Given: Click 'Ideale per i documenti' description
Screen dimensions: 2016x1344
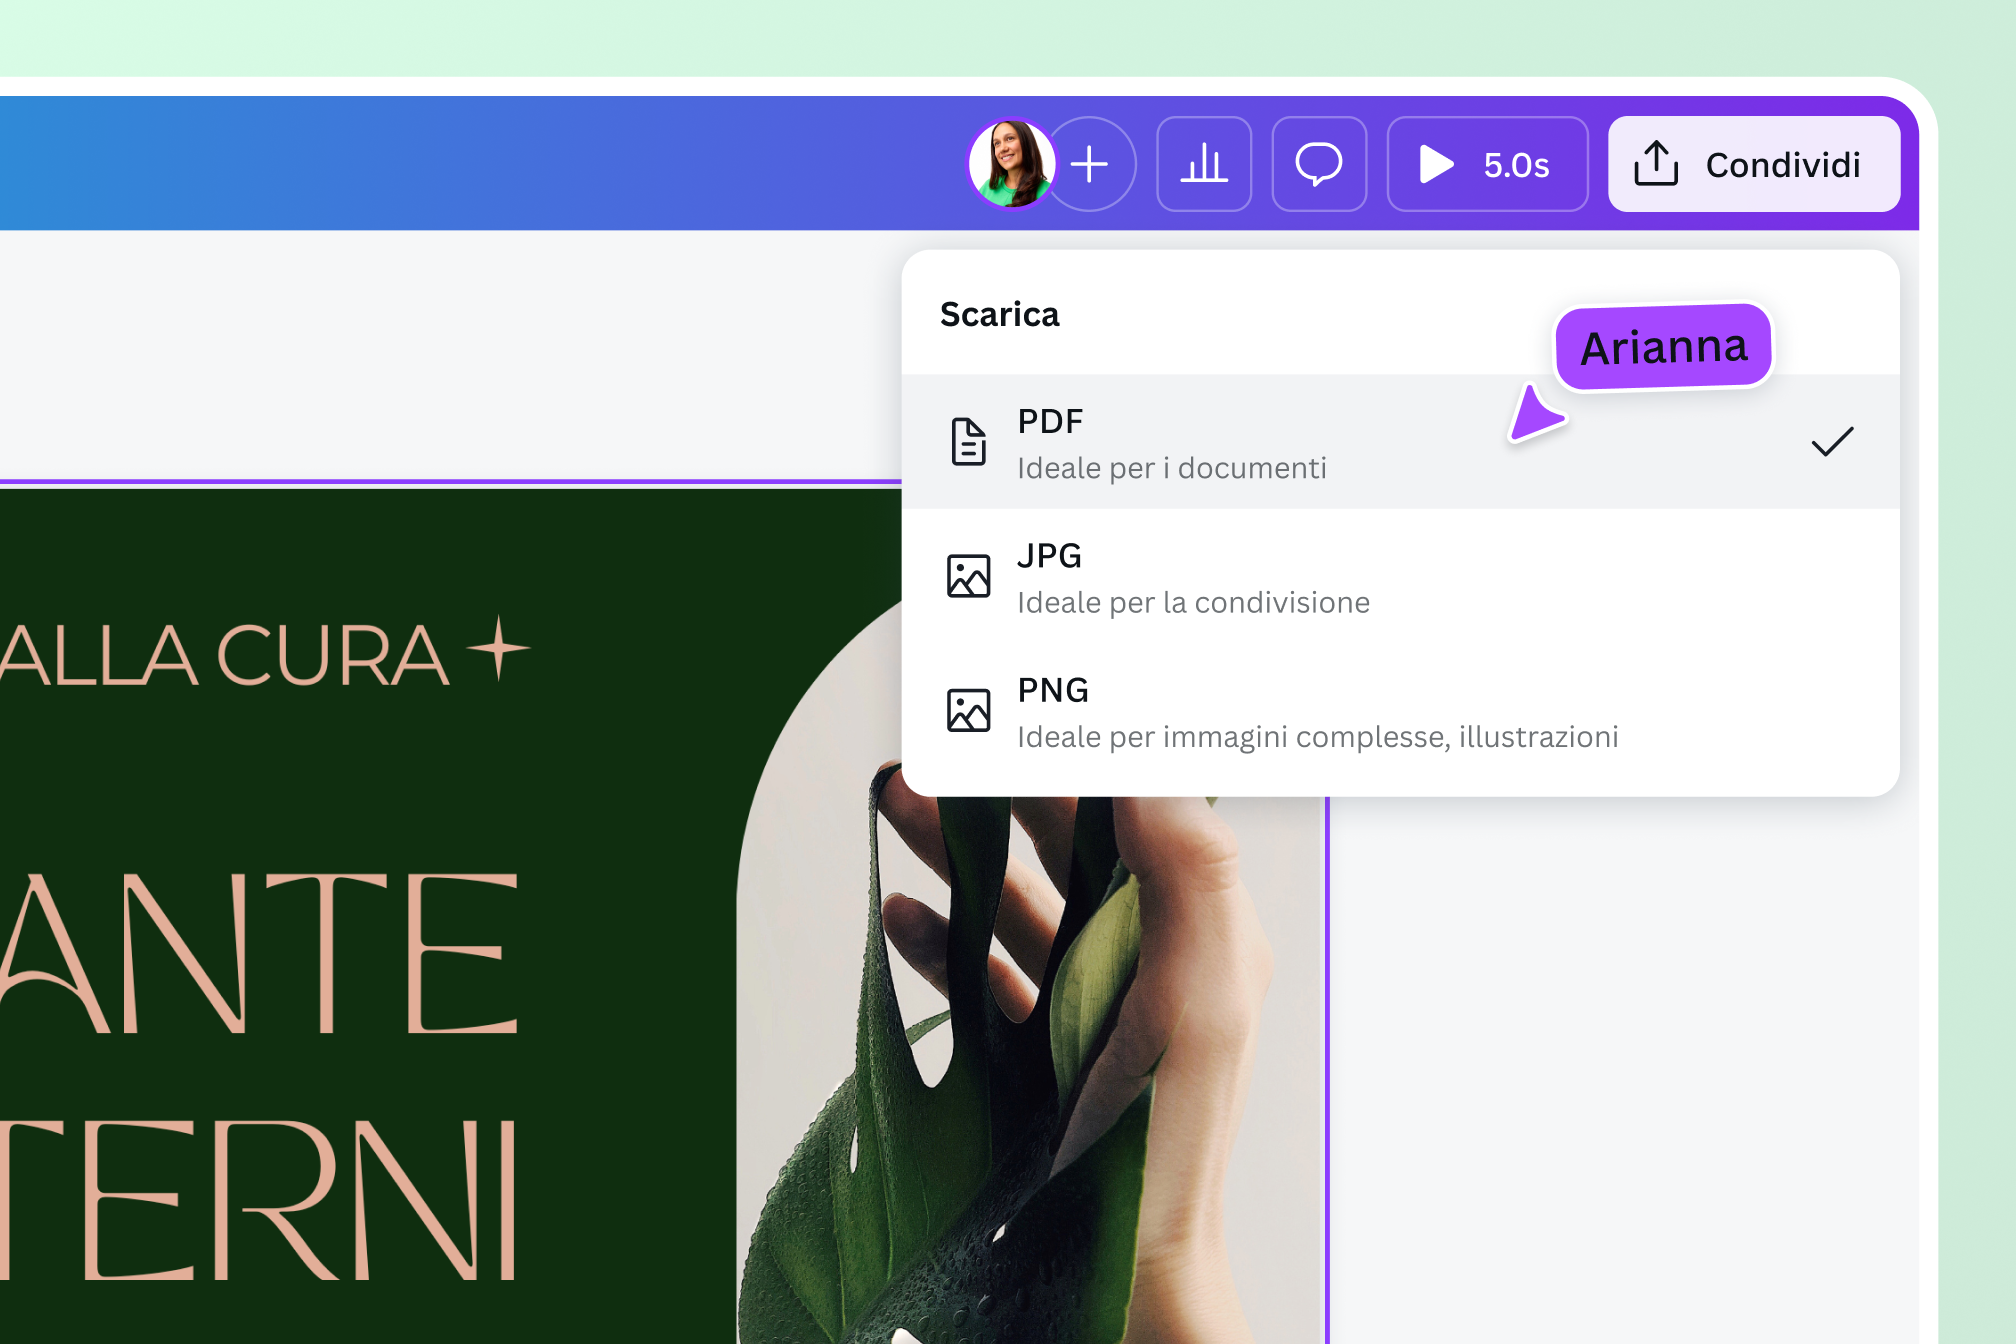Looking at the screenshot, I should click(1172, 468).
